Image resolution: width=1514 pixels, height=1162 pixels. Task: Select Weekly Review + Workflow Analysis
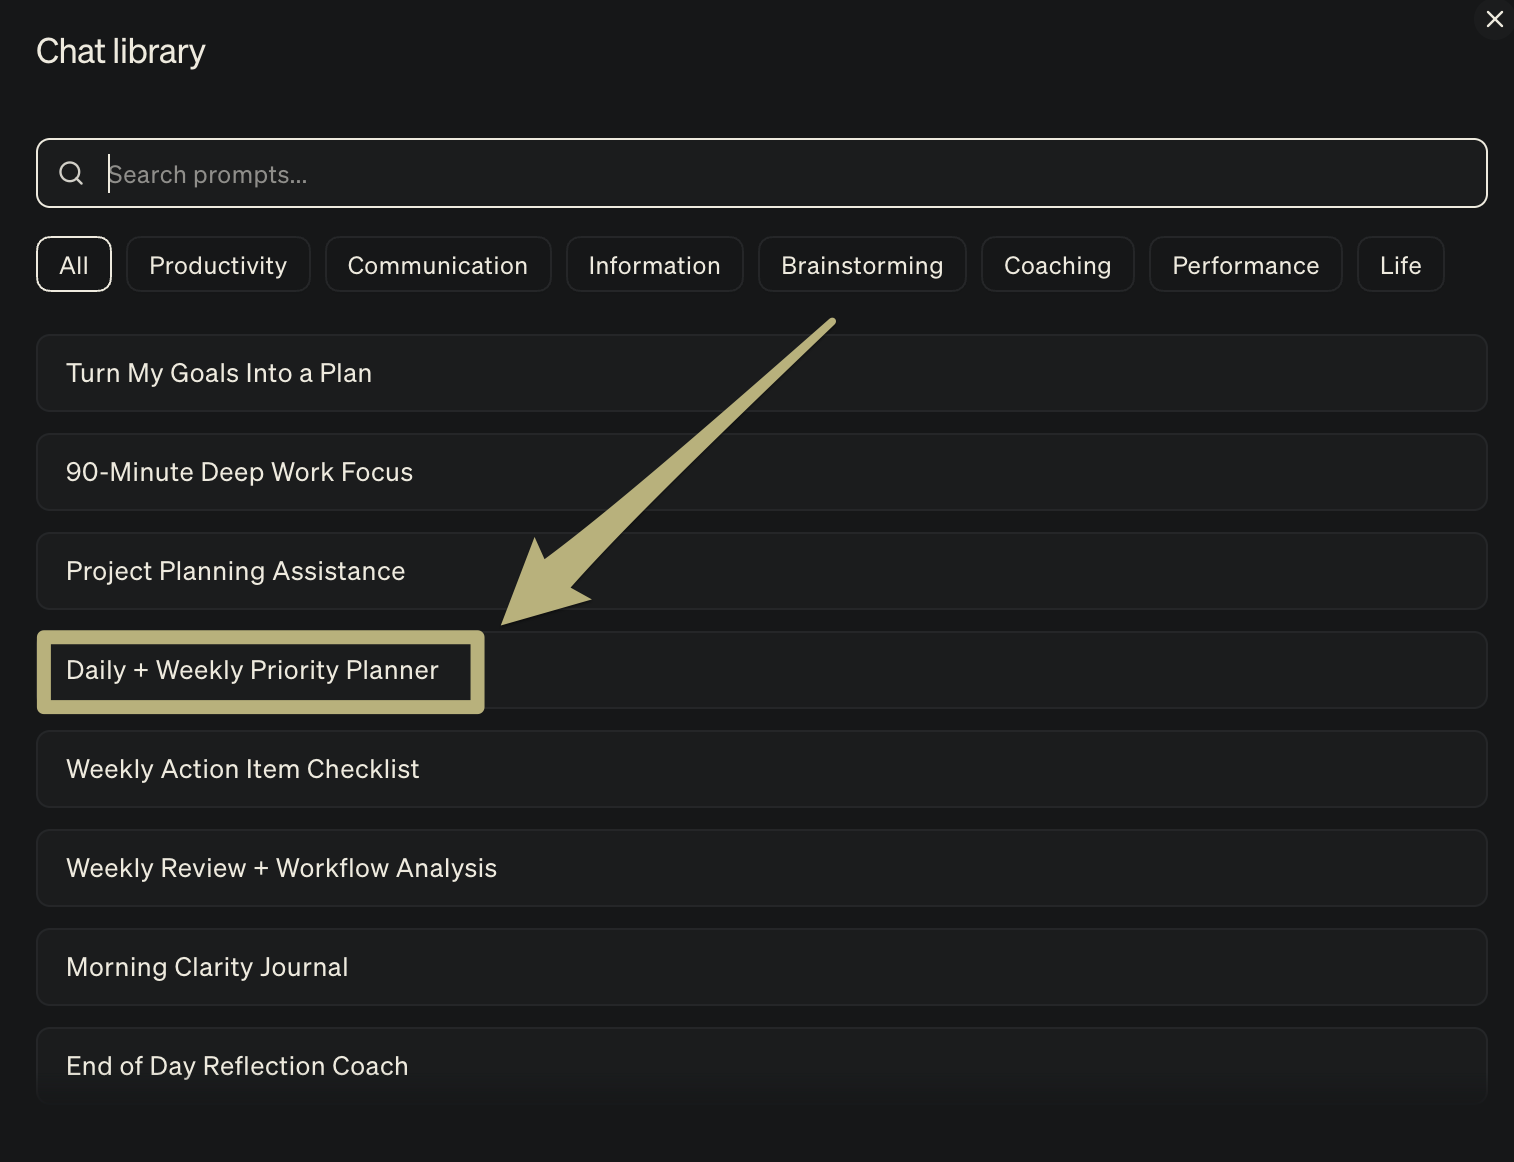760,868
